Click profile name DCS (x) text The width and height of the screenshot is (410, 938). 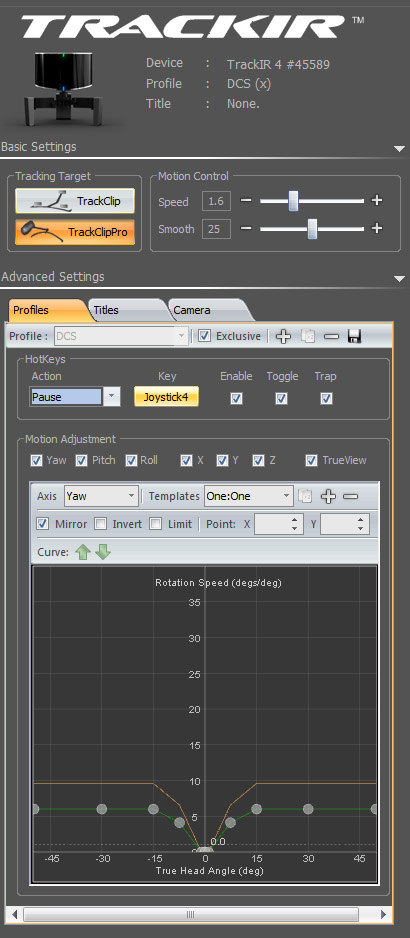tap(249, 84)
